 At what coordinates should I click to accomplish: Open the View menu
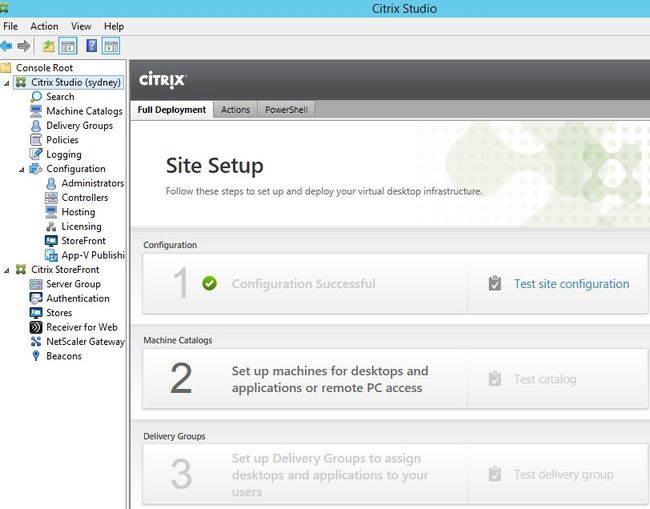(x=81, y=26)
